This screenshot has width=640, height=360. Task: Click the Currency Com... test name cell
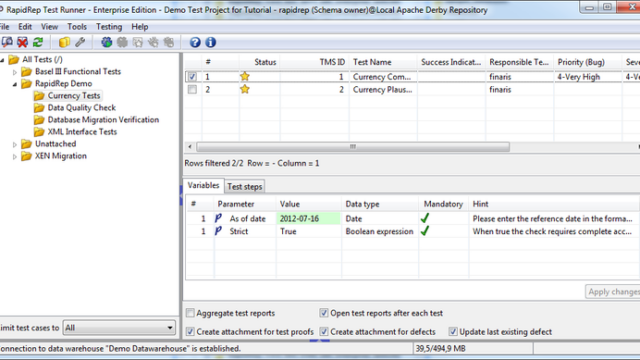[383, 77]
